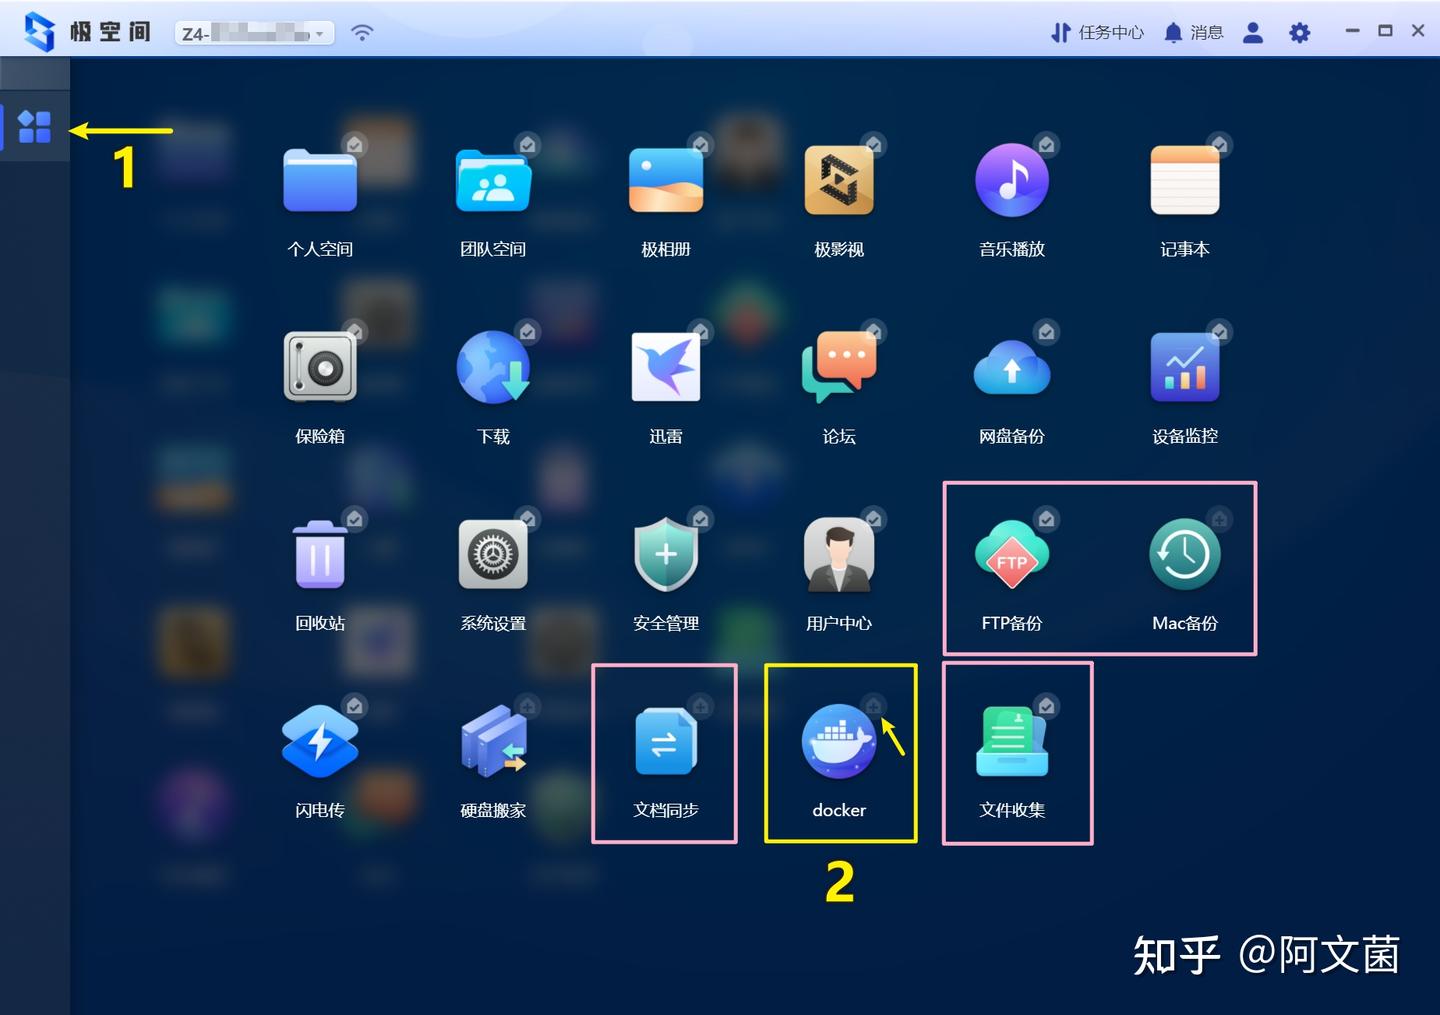Open 安全管理 security management
Screen dimensions: 1440x1015
[665, 554]
